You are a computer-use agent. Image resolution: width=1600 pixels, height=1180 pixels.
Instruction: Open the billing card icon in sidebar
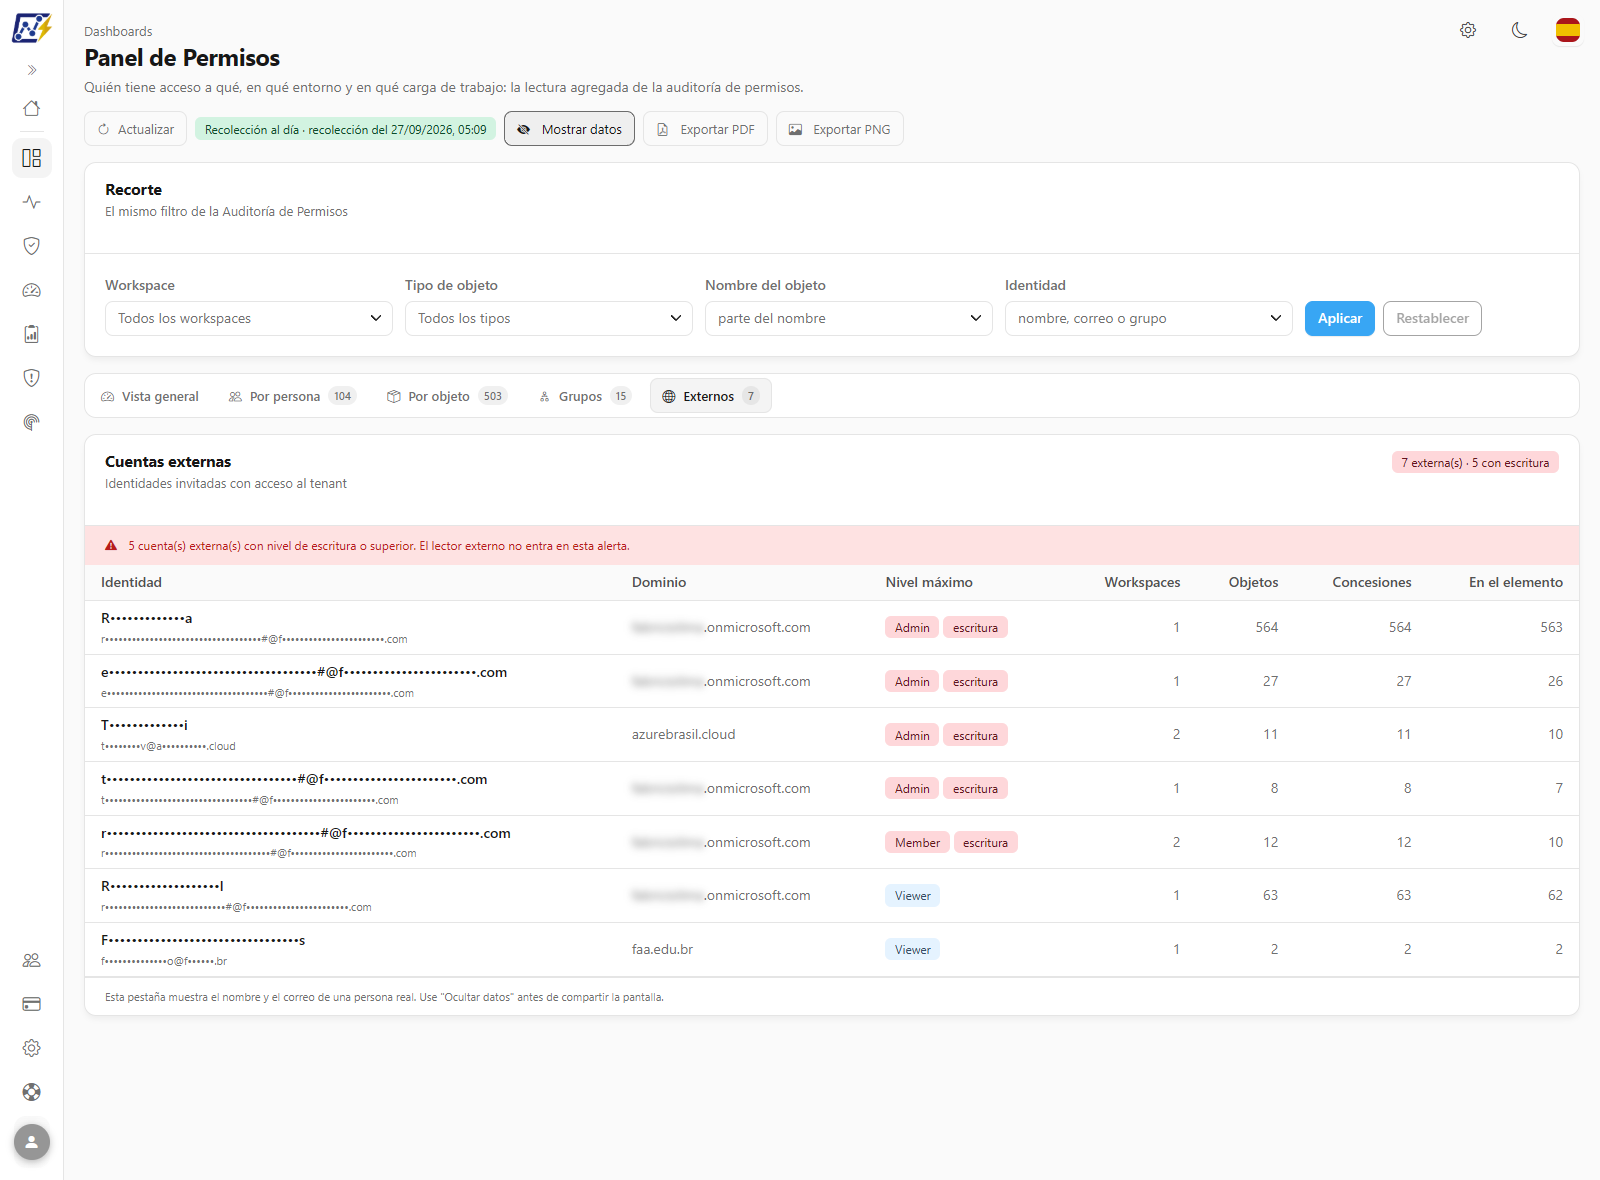32,1004
